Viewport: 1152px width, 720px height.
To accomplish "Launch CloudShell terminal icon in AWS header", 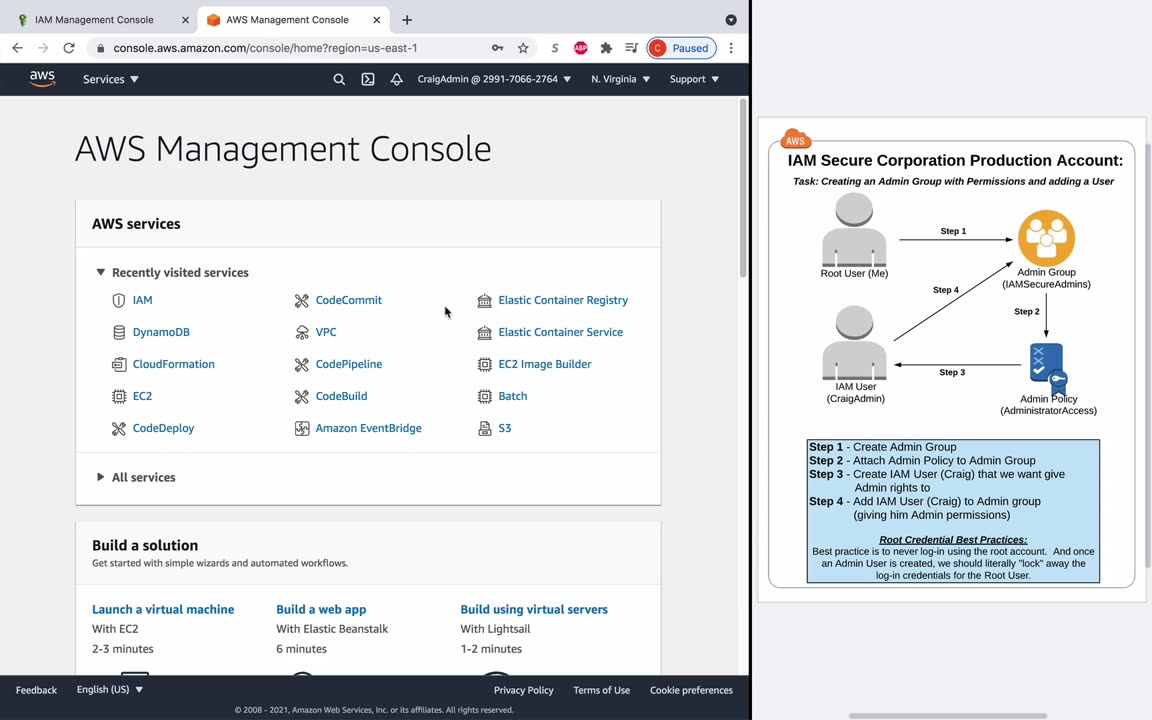I will [368, 79].
